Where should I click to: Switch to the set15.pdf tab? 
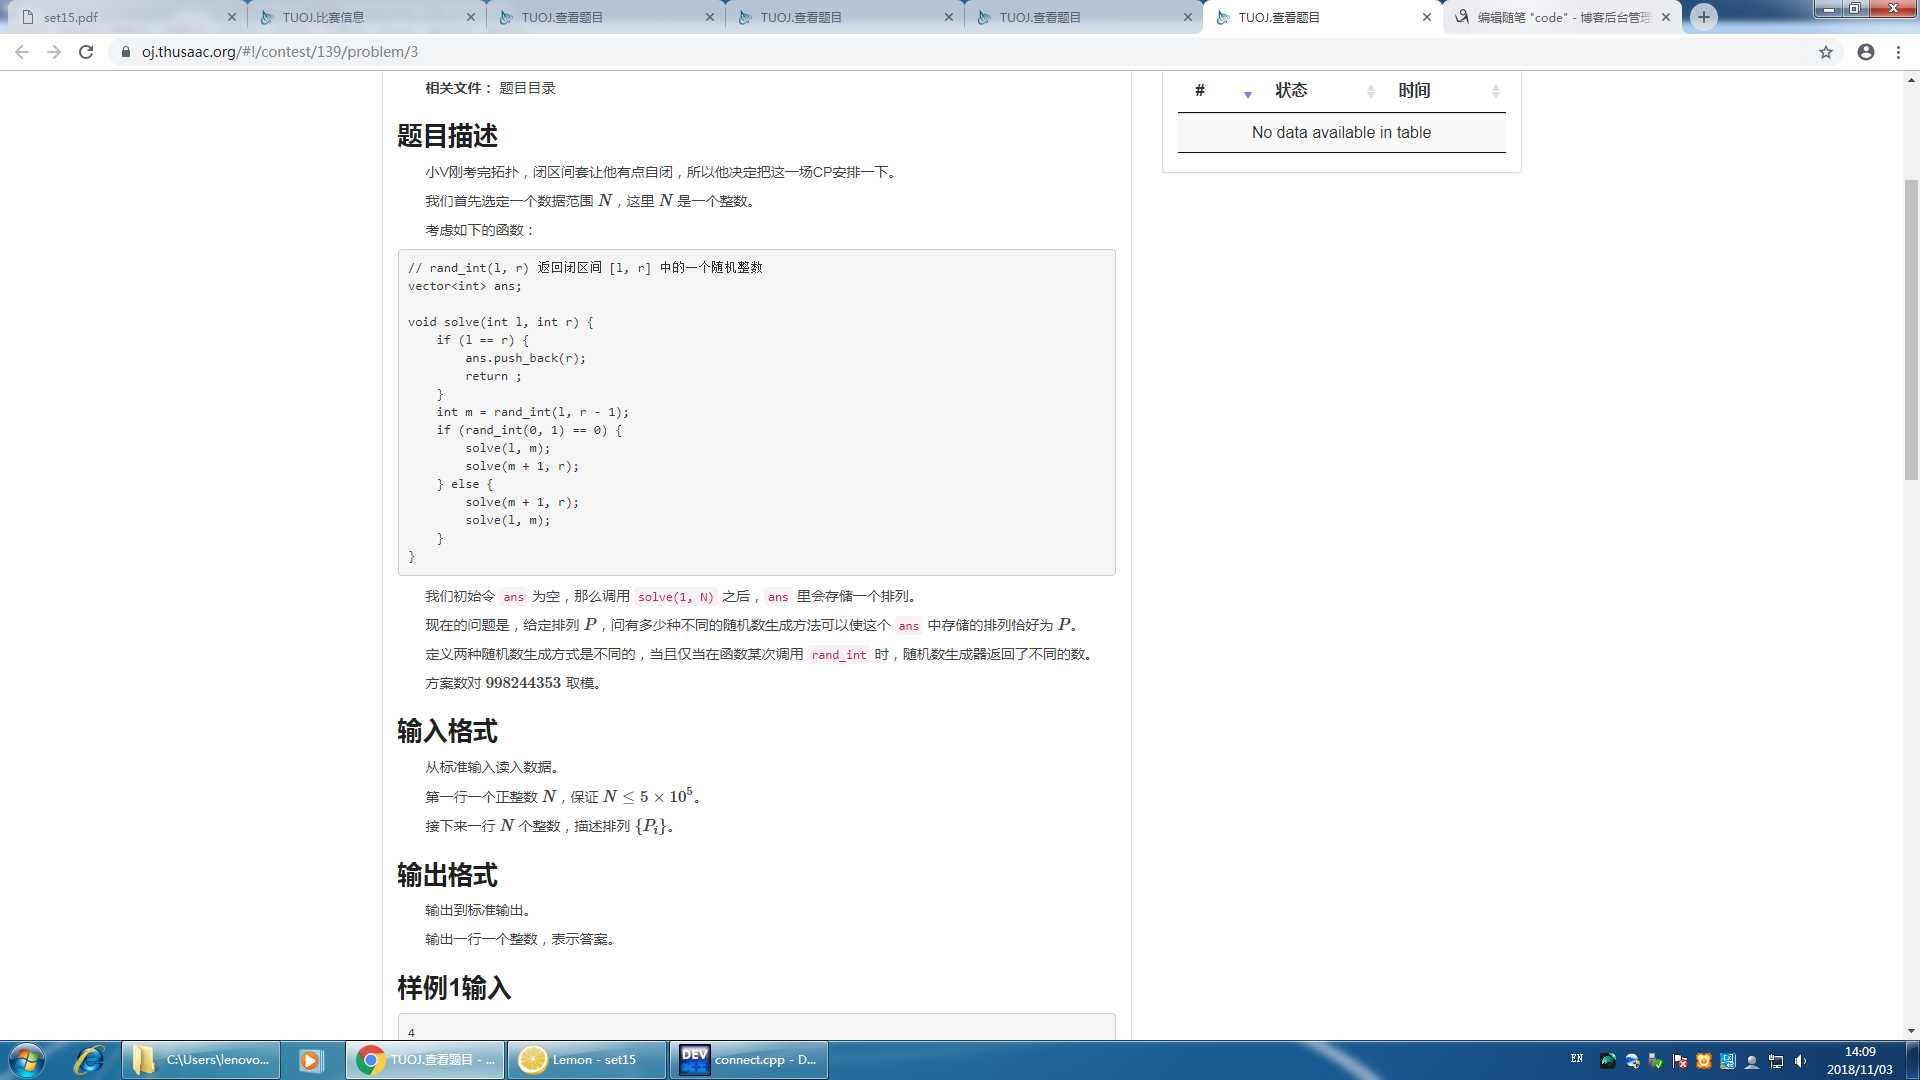click(125, 17)
